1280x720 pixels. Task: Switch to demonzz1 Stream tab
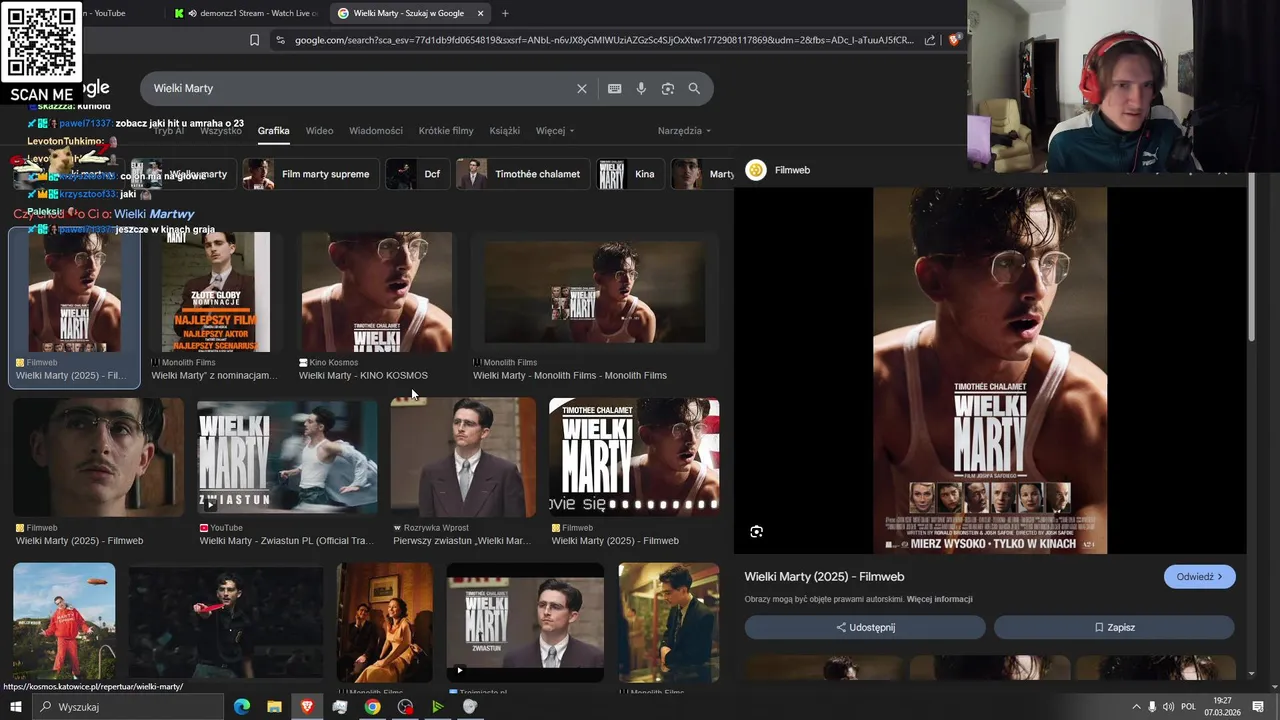(245, 13)
